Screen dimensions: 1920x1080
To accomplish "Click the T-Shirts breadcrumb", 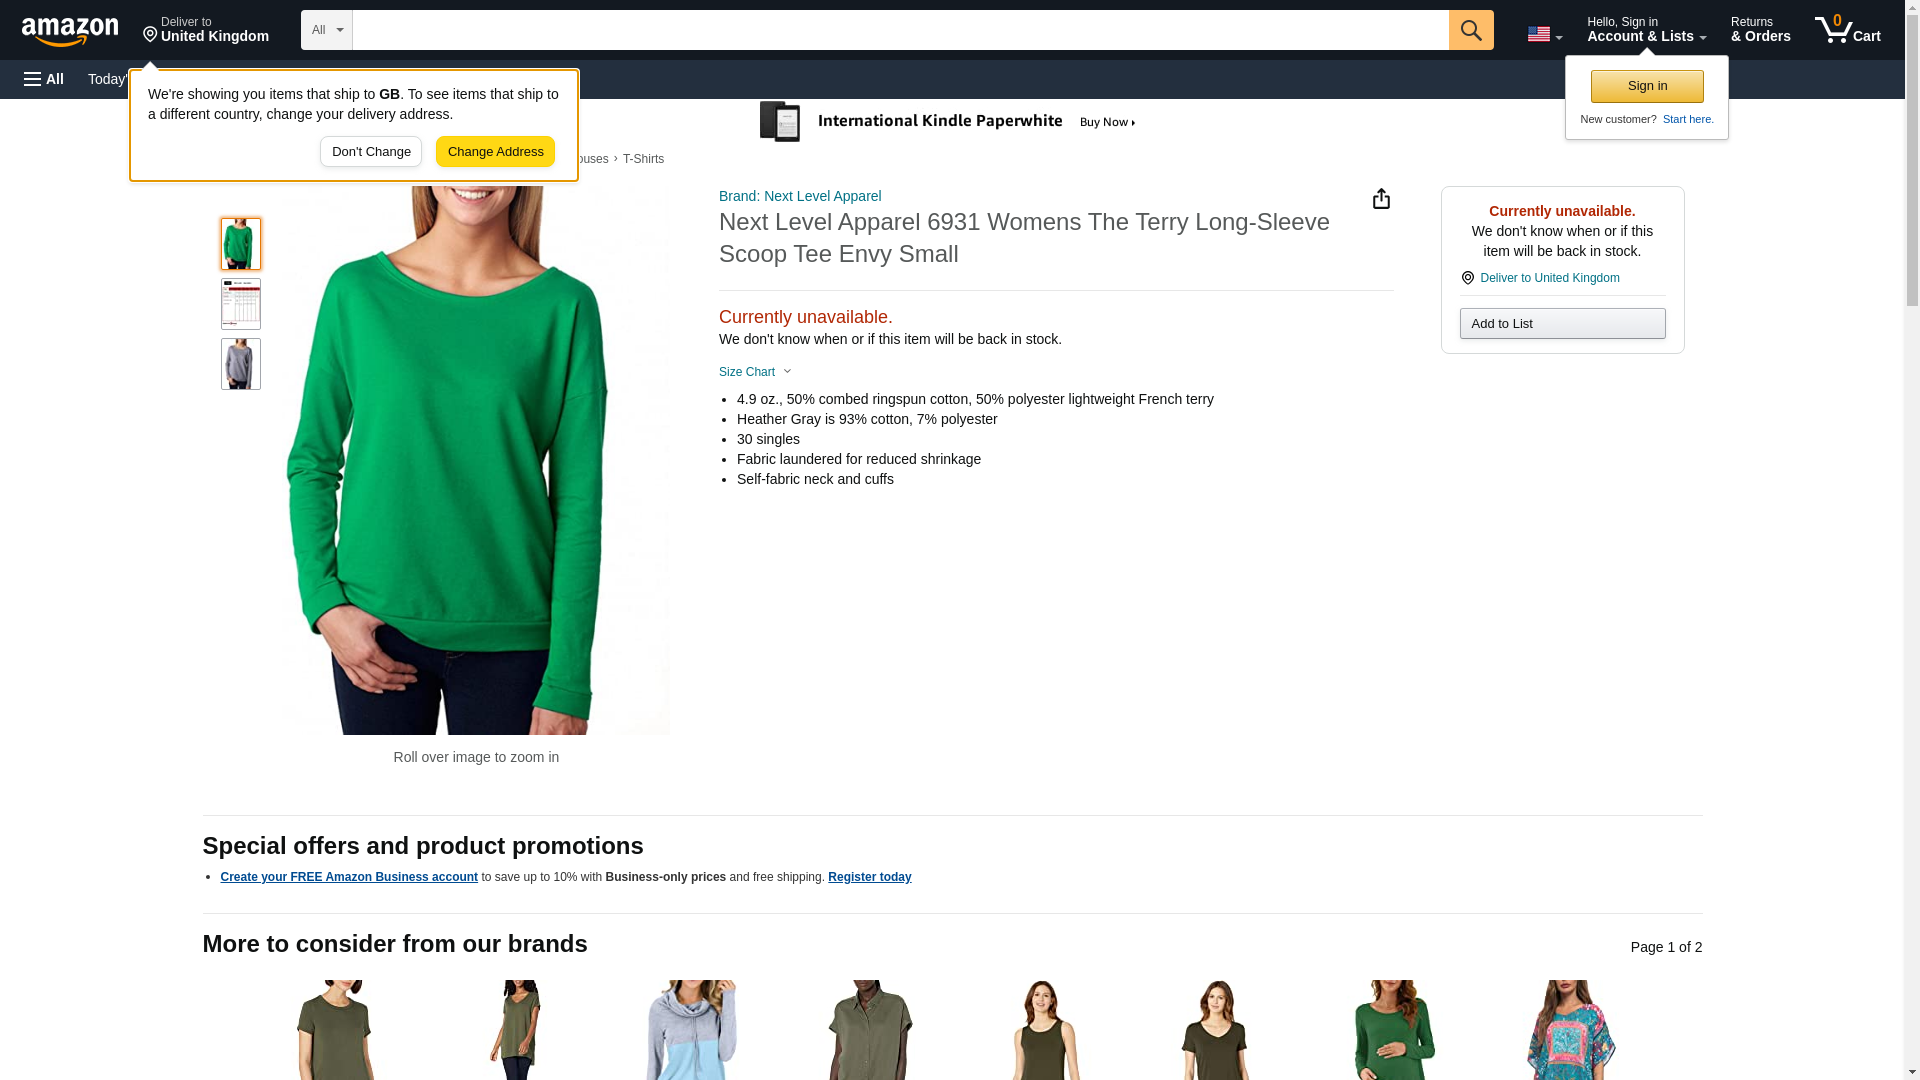I will click(x=643, y=159).
